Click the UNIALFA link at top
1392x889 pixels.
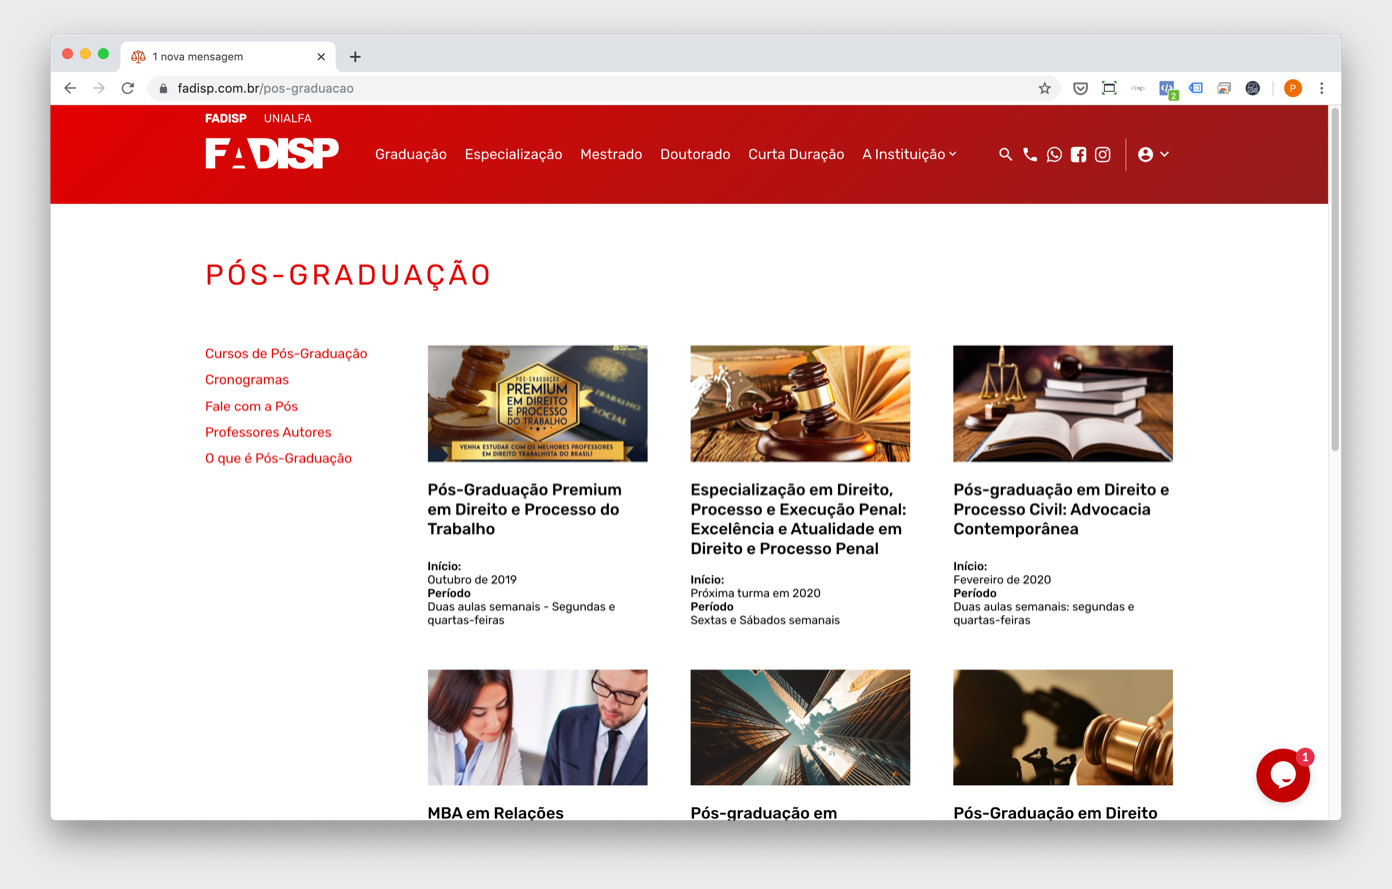tap(288, 118)
